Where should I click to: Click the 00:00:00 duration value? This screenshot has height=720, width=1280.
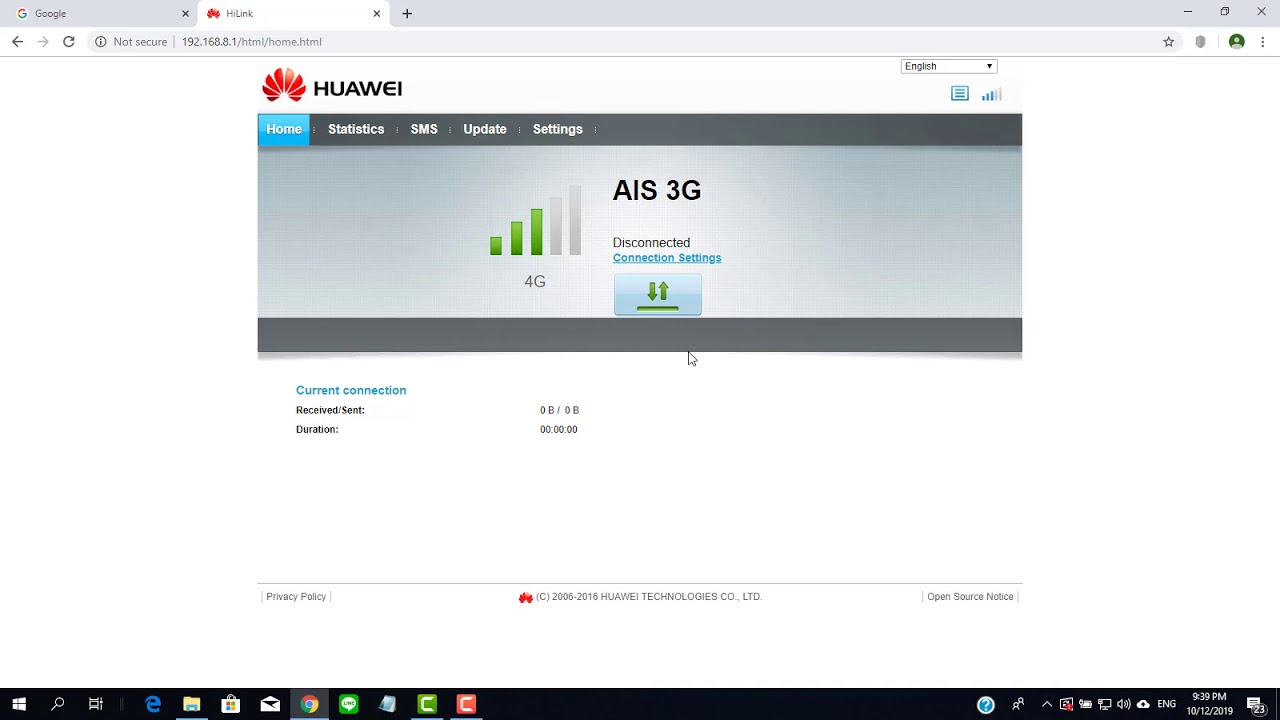559,429
